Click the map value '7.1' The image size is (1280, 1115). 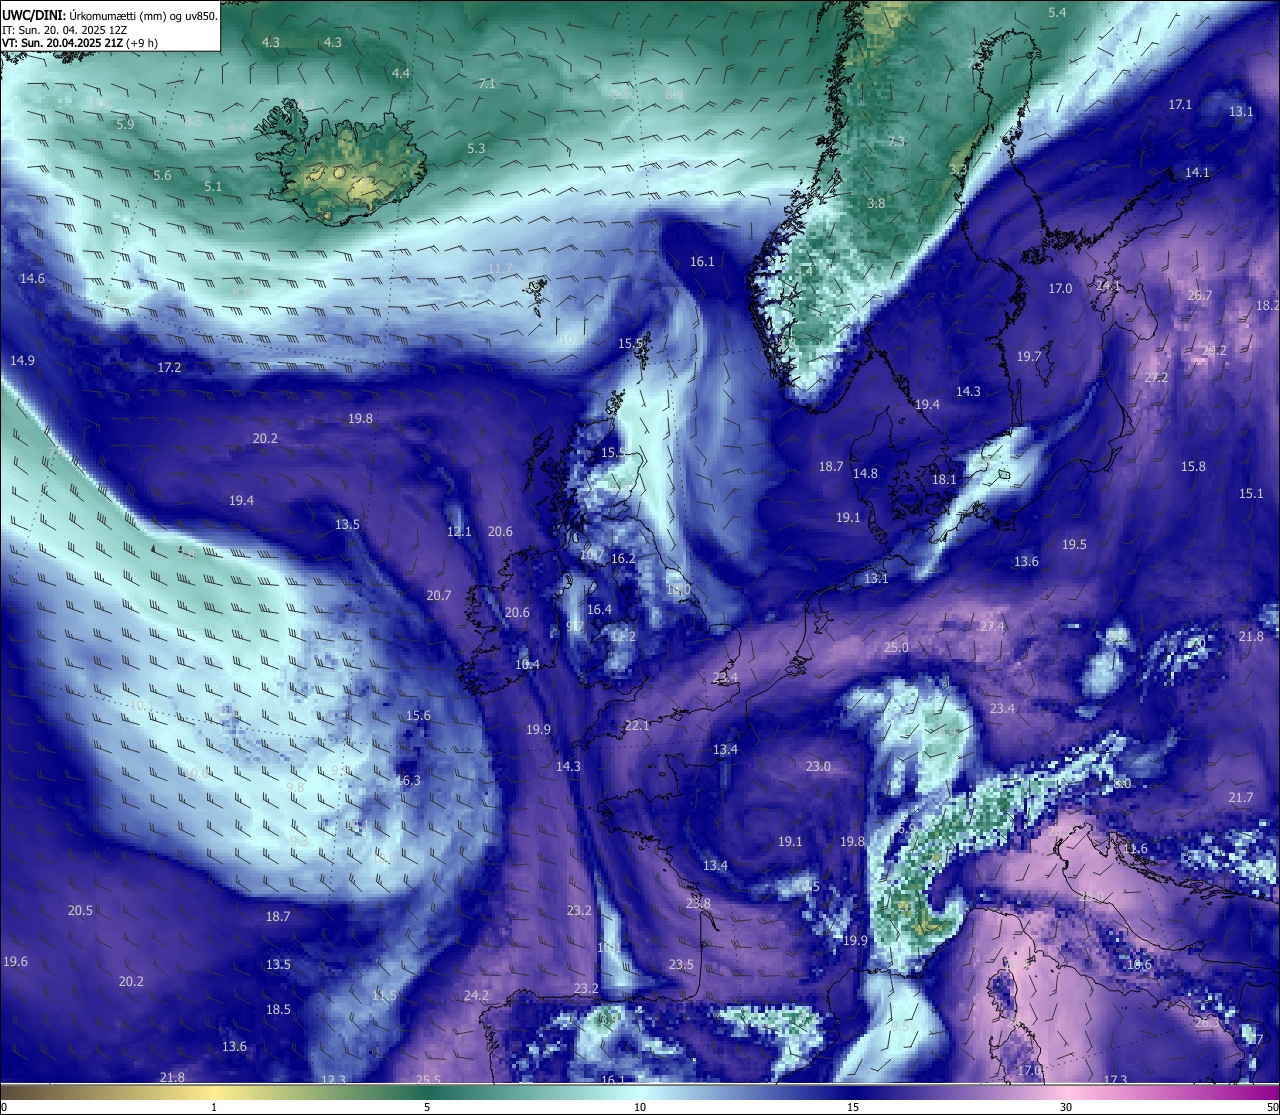click(487, 84)
